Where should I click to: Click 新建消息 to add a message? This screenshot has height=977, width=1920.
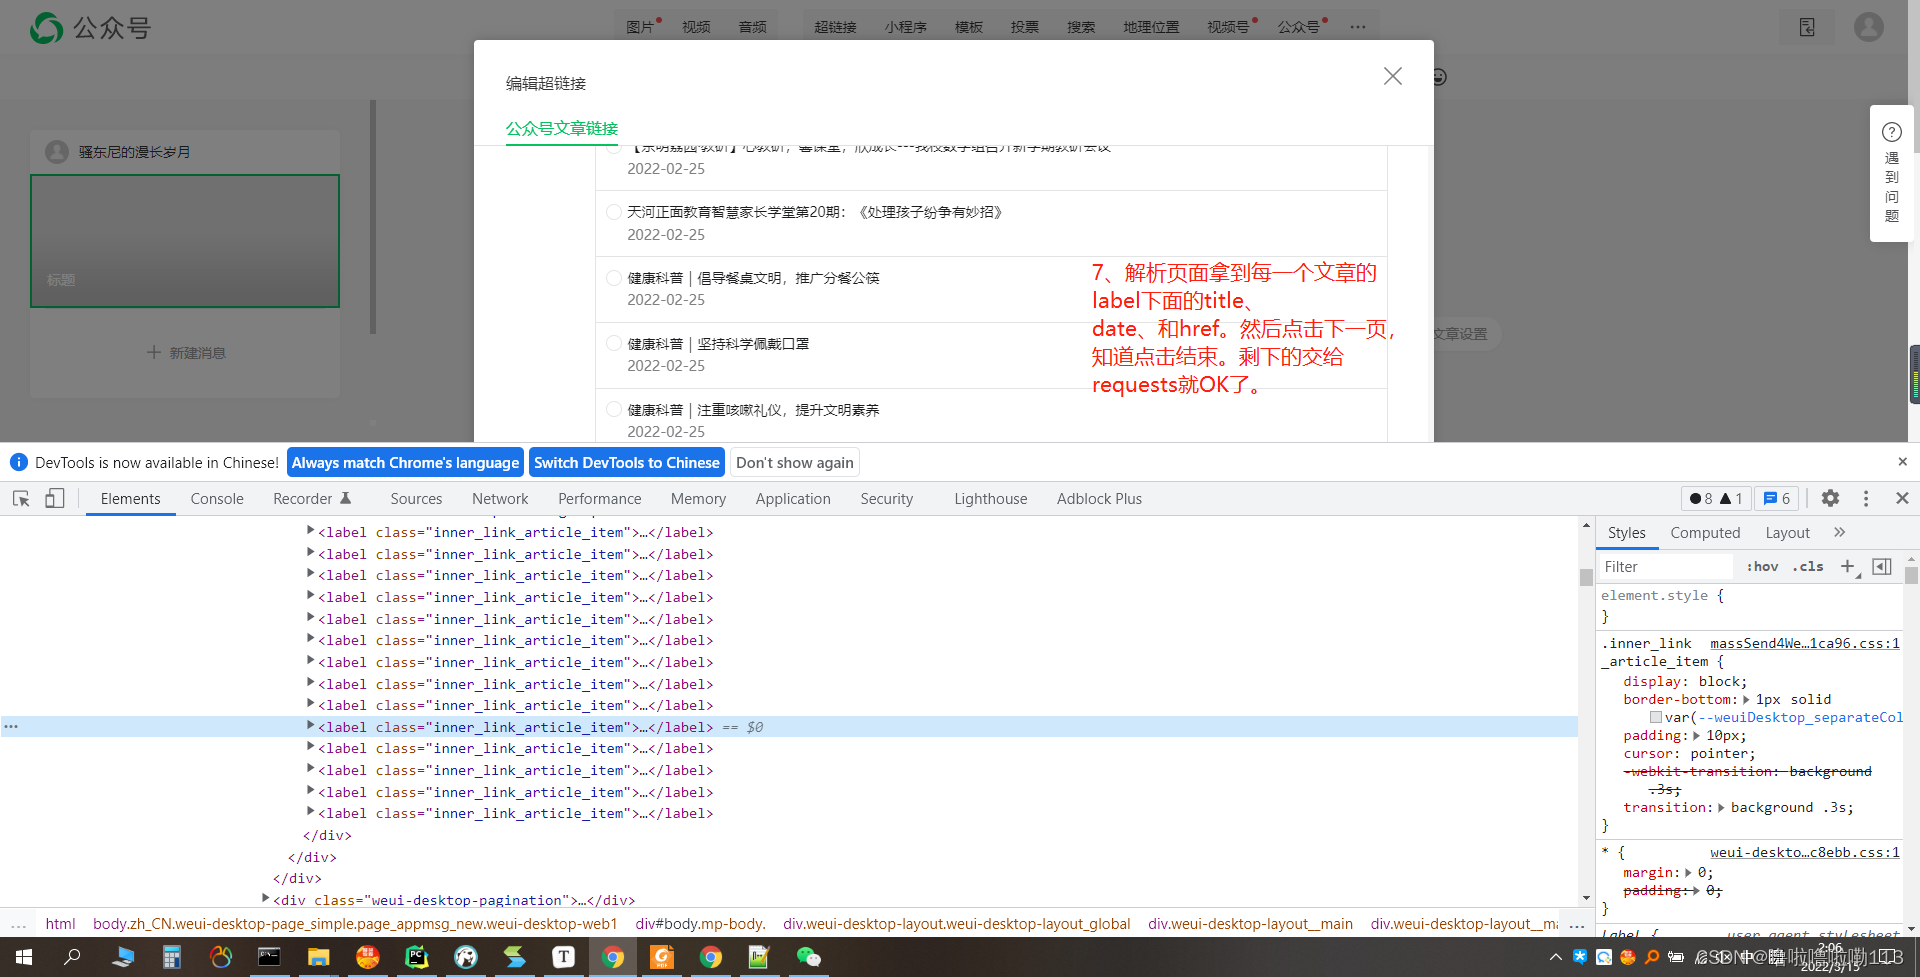185,353
